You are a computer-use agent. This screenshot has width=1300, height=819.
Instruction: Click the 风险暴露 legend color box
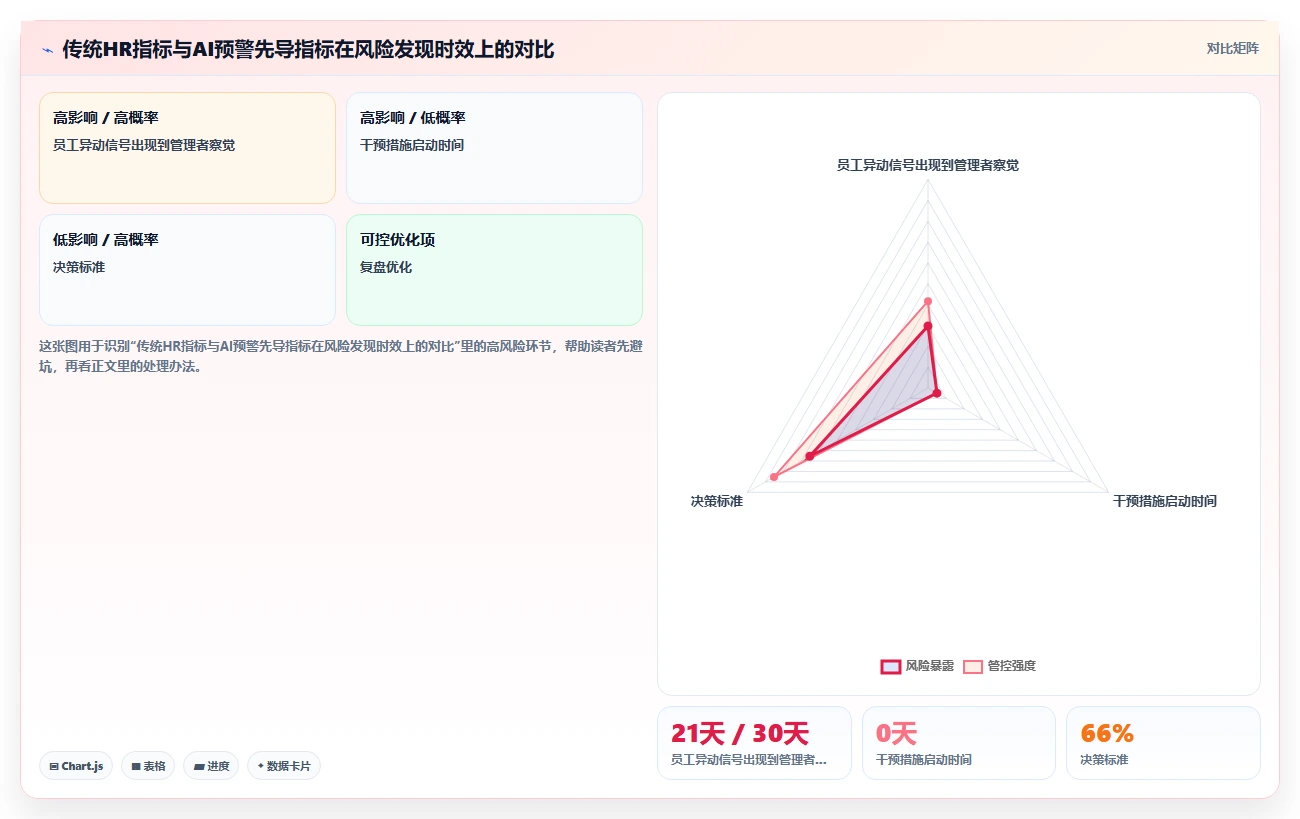[x=890, y=666]
